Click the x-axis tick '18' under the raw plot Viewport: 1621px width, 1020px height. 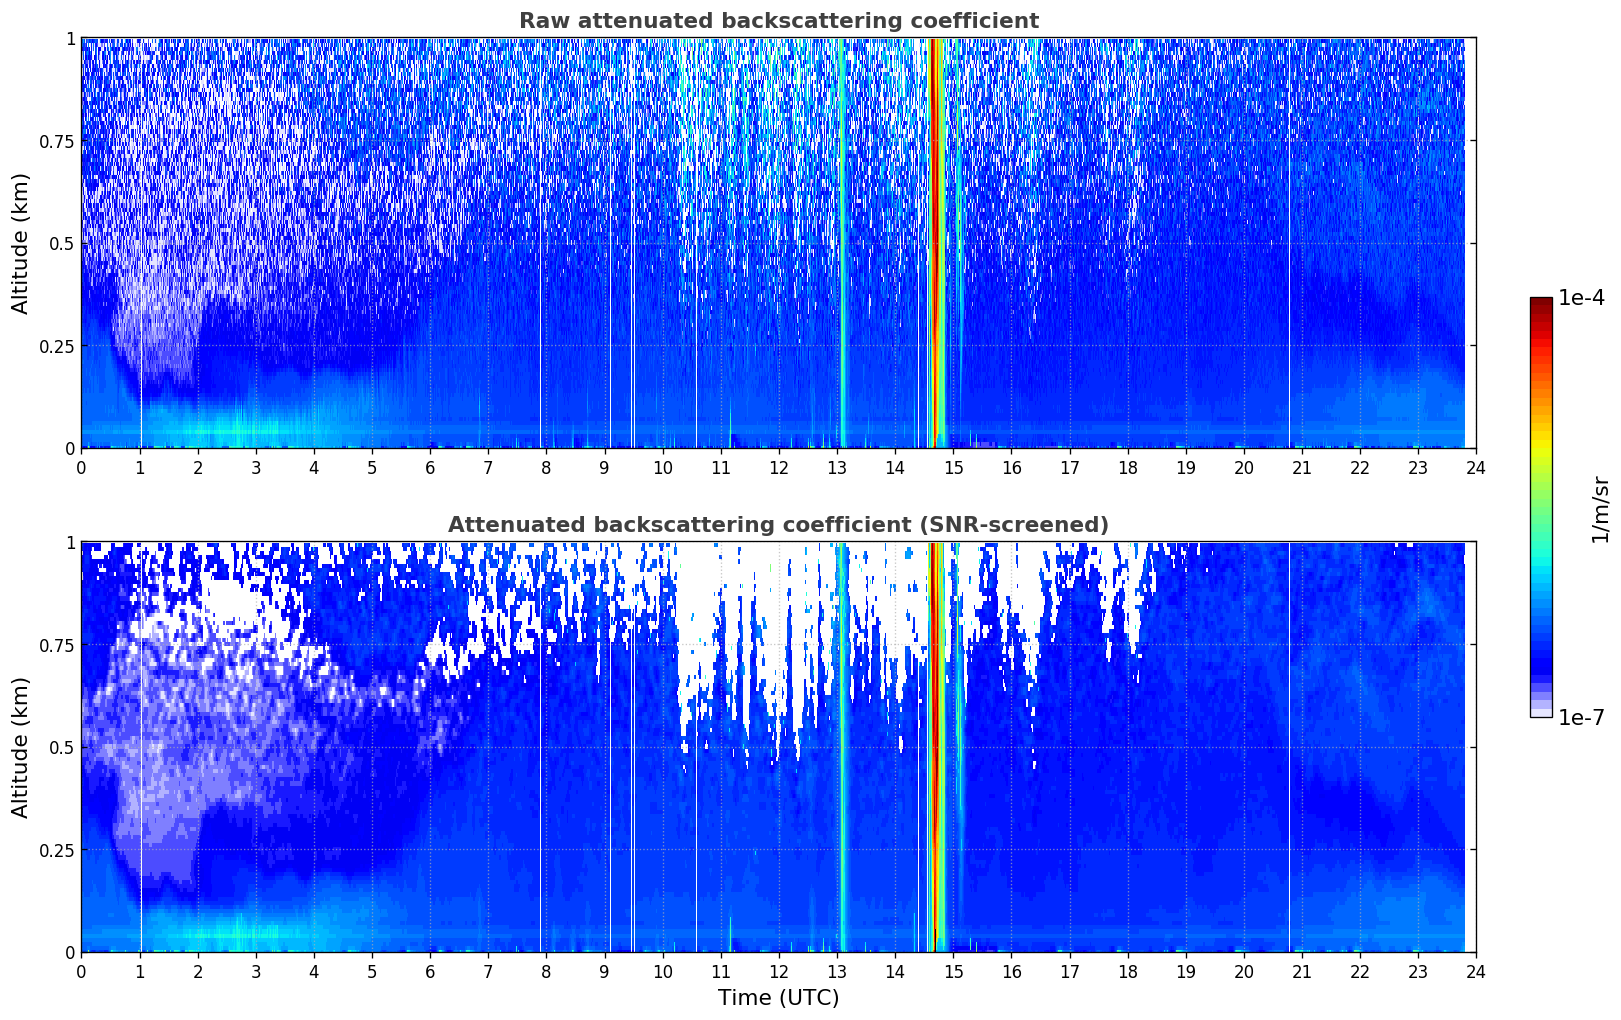1127,468
